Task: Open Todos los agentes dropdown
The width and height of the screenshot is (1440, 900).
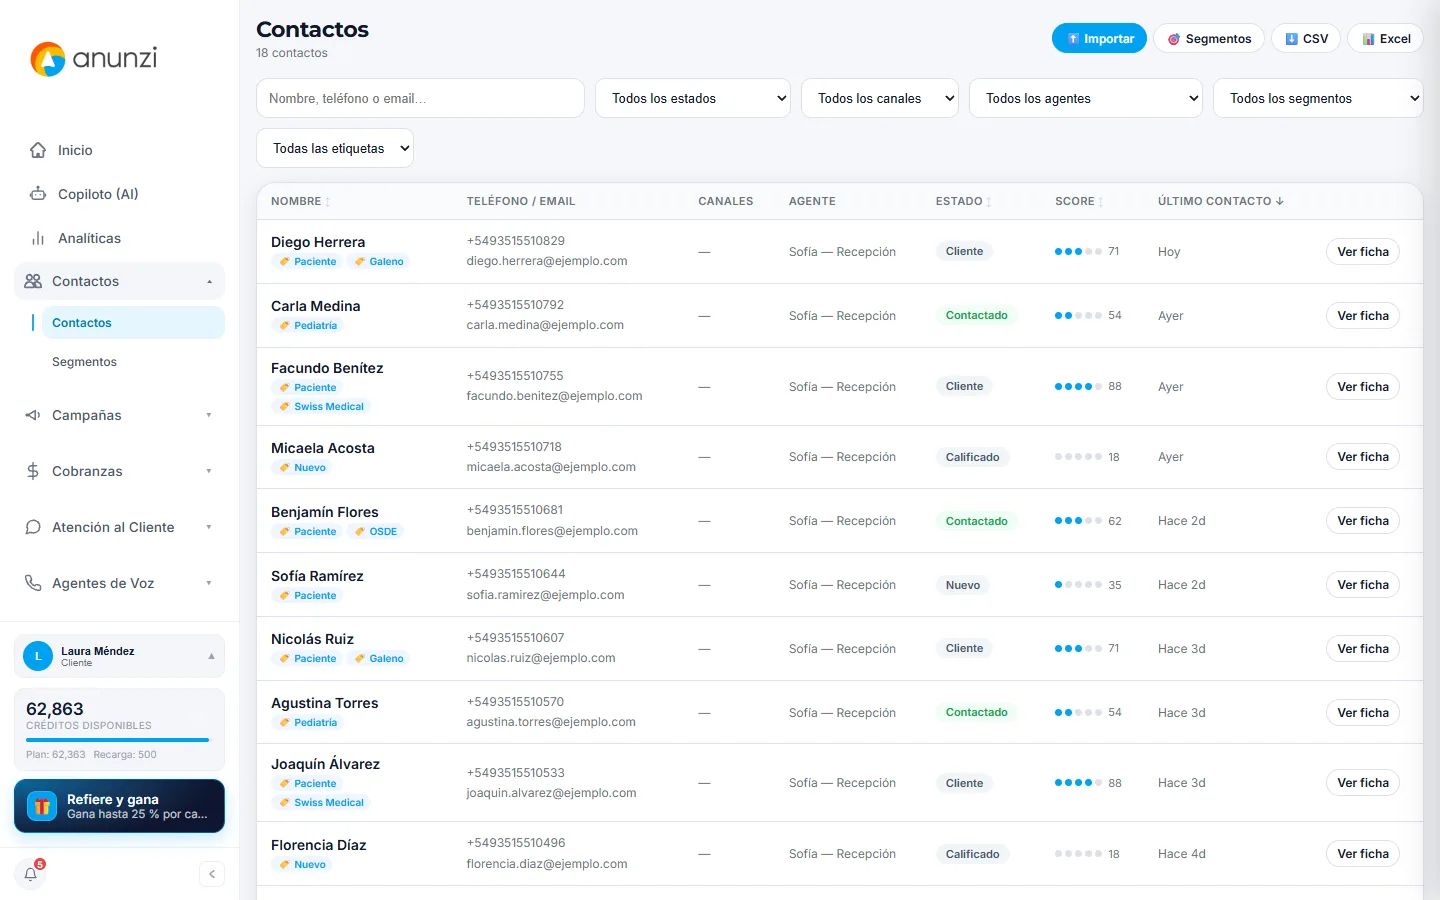Action: (1086, 98)
